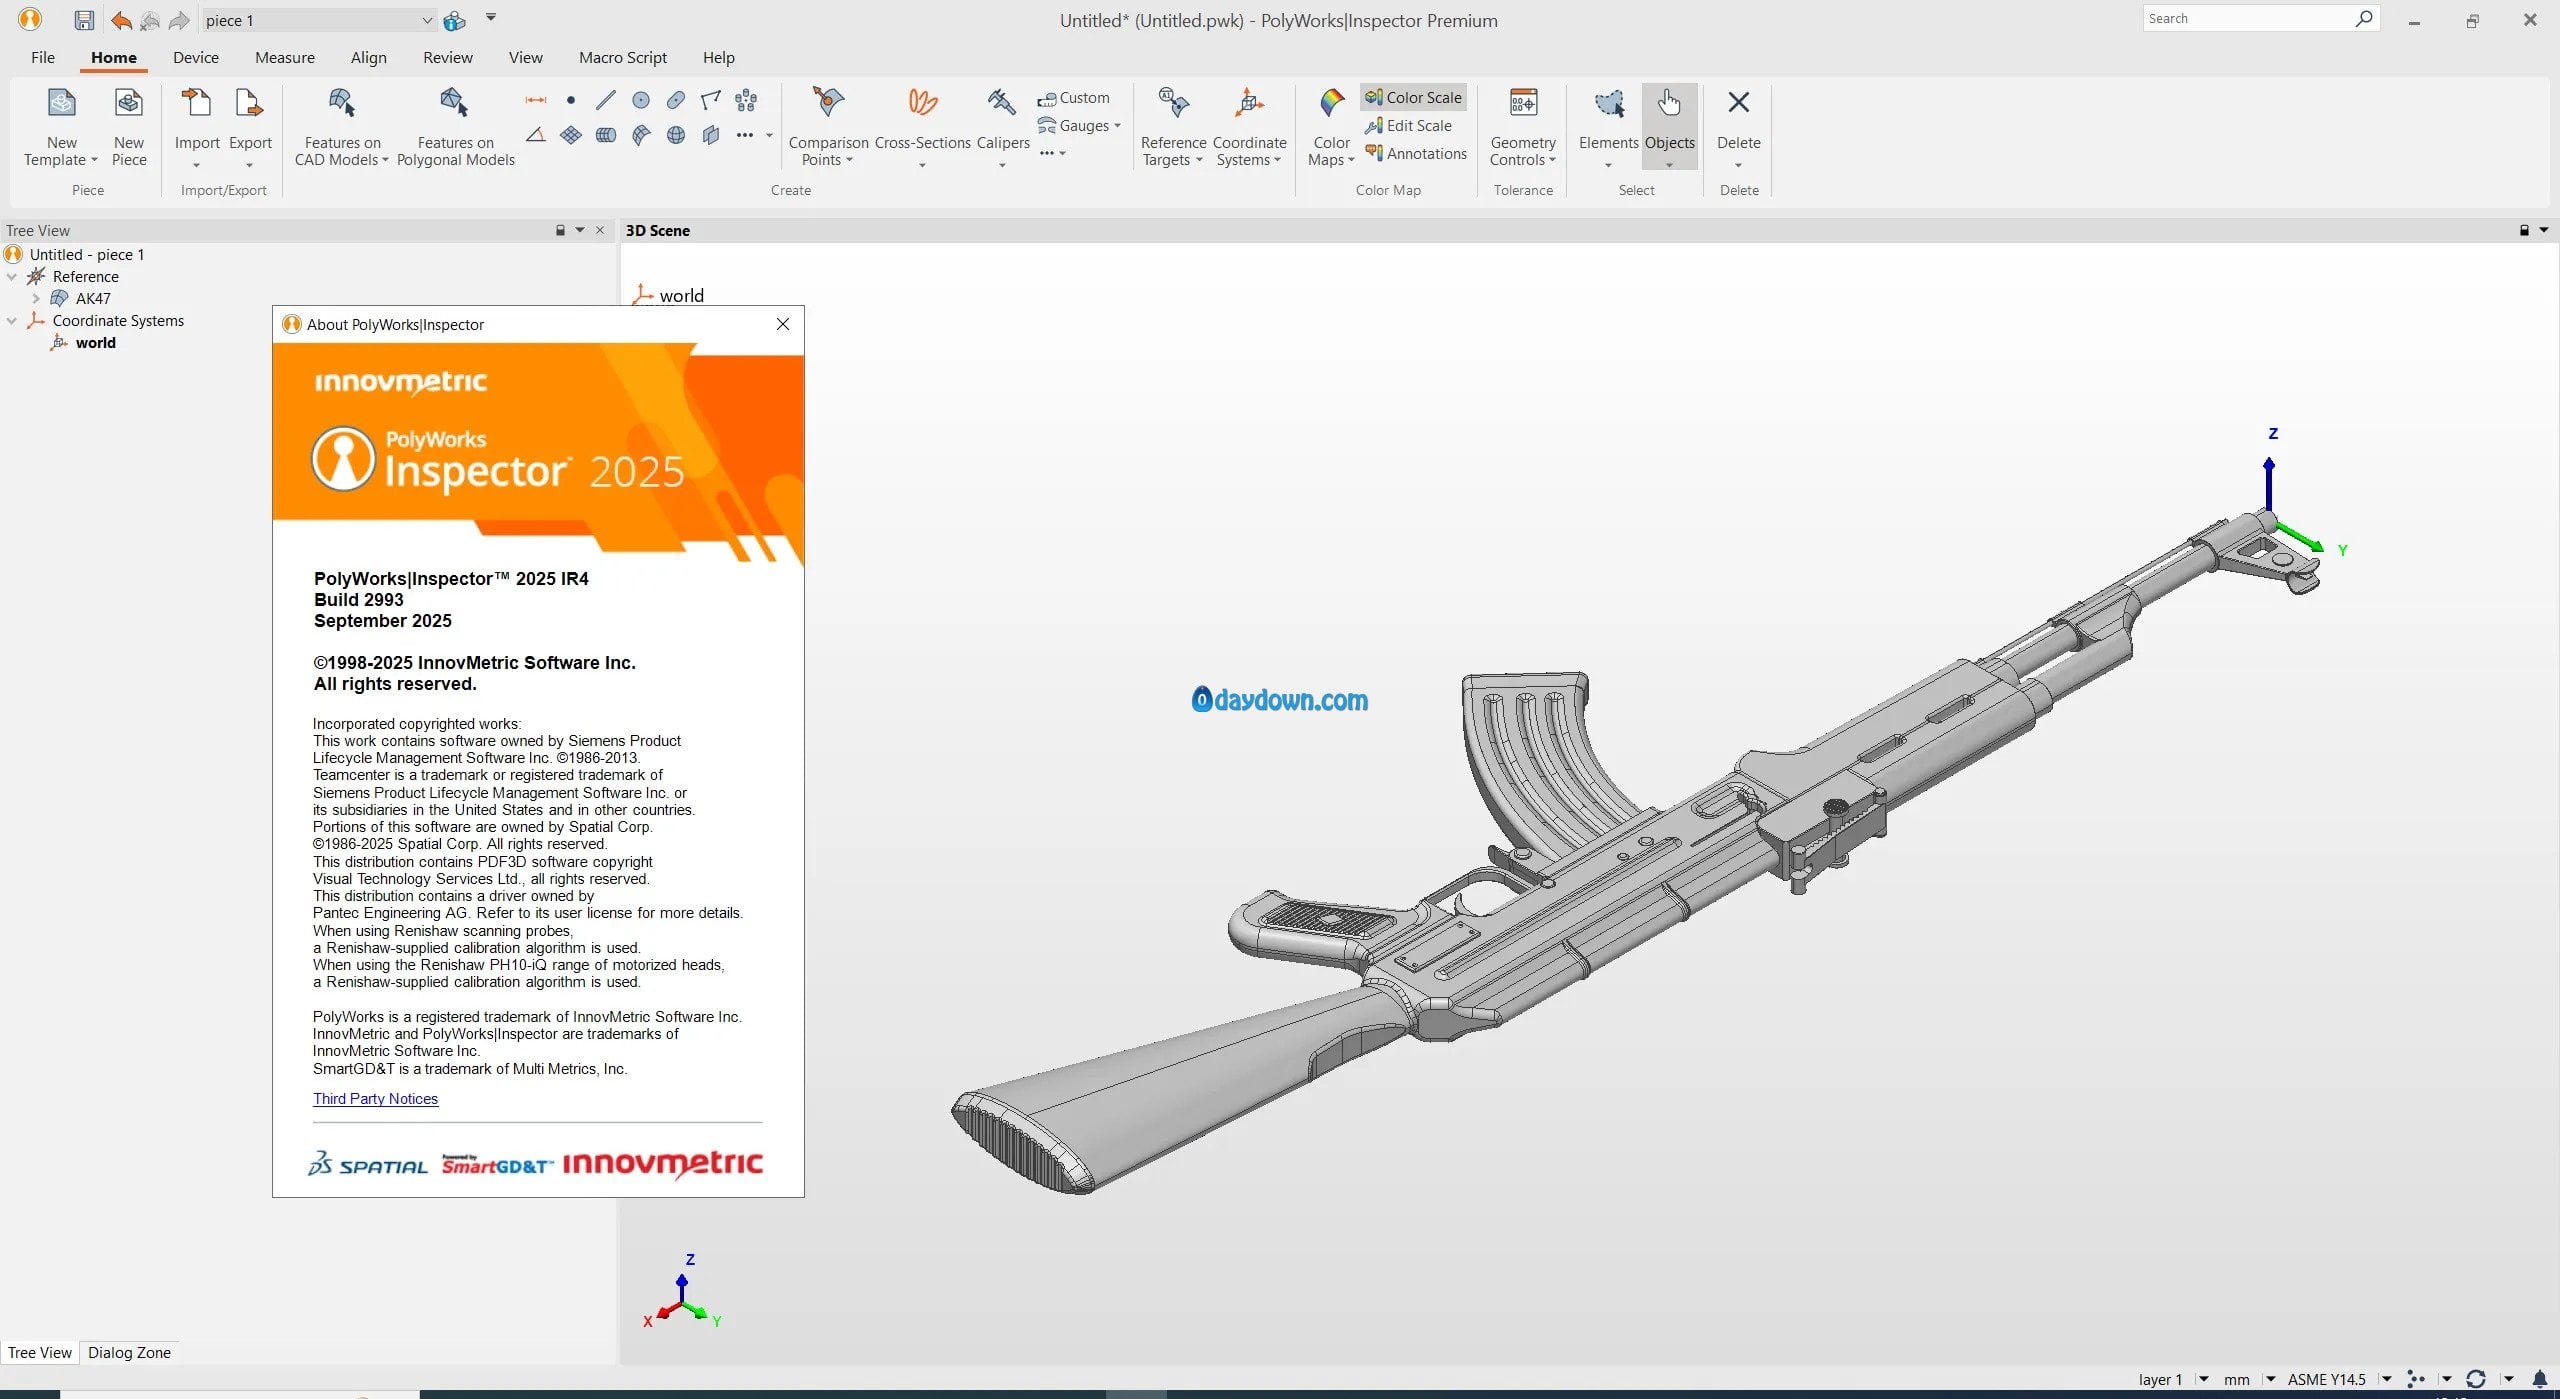The height and width of the screenshot is (1399, 2560).
Task: Toggle the Color Scale display
Action: tap(1413, 97)
